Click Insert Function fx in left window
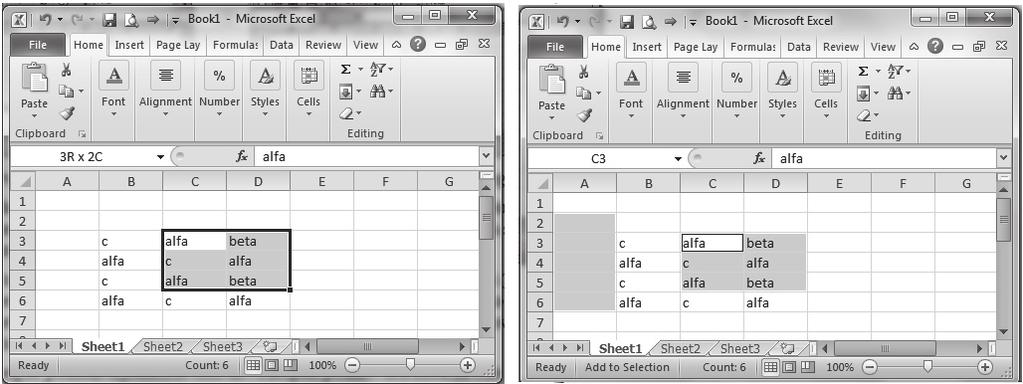1023x384 pixels. coord(241,156)
